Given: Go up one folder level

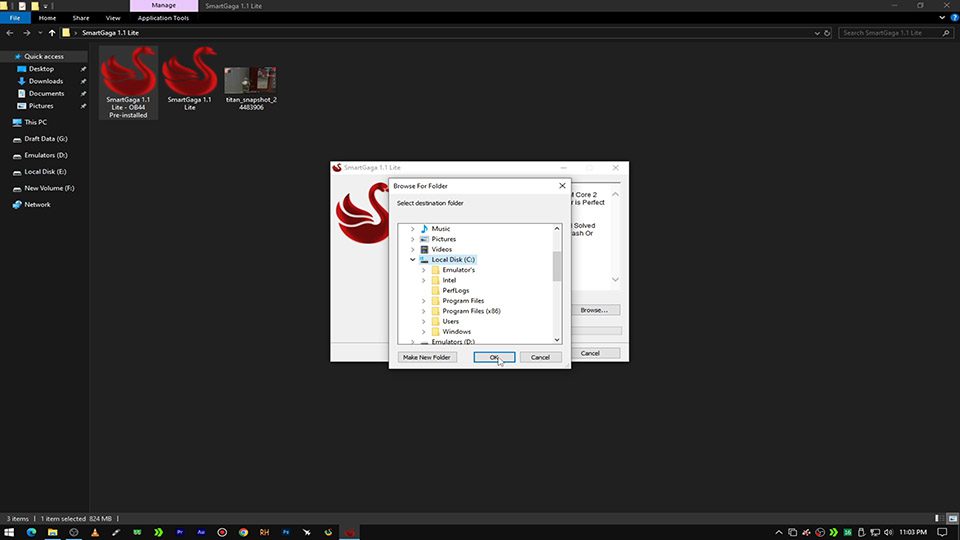Looking at the screenshot, I should pos(52,33).
